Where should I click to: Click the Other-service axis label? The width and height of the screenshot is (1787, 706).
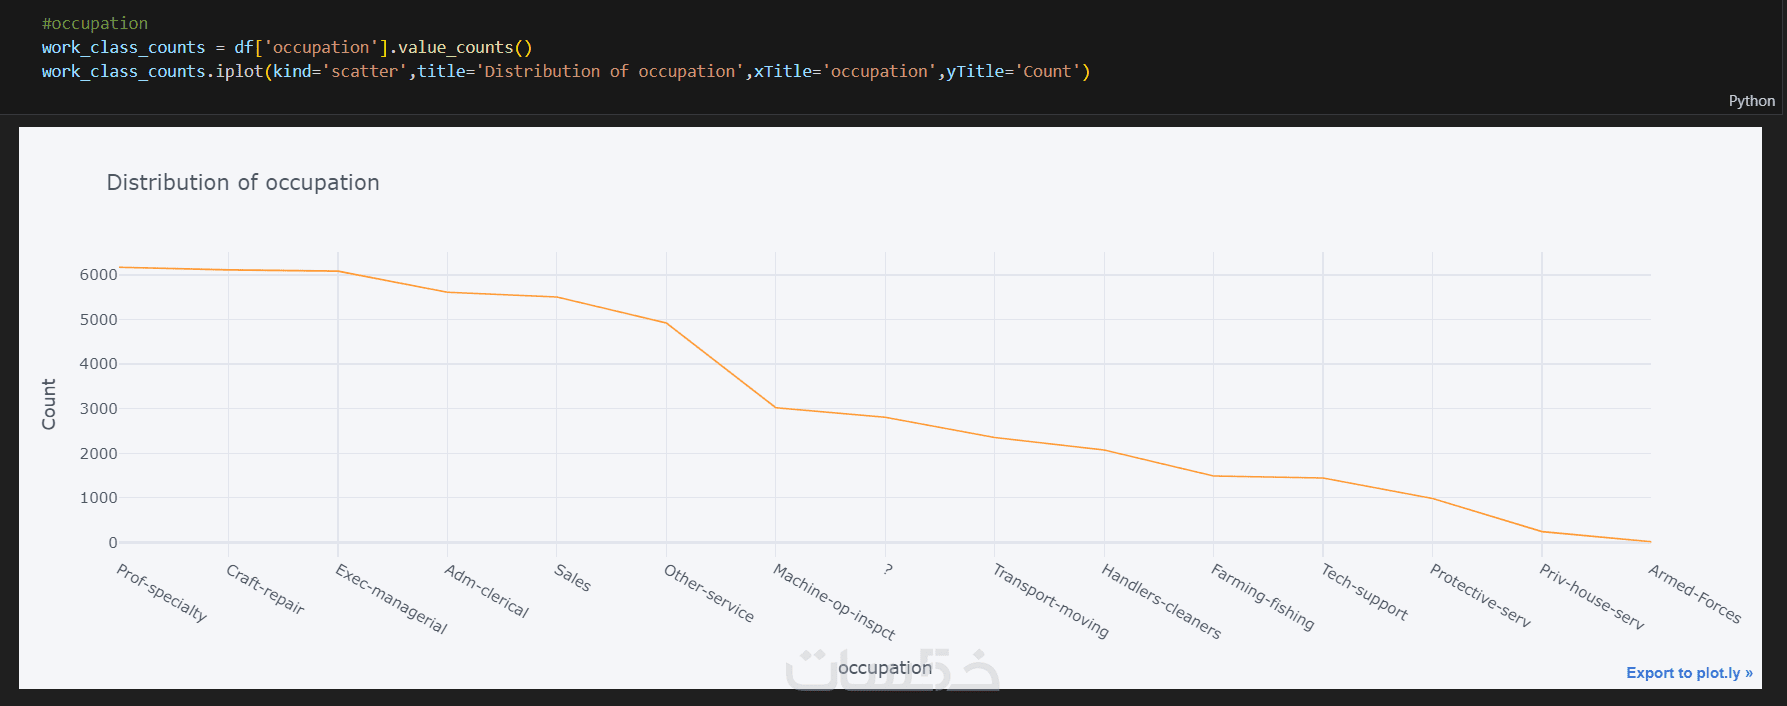(x=709, y=593)
